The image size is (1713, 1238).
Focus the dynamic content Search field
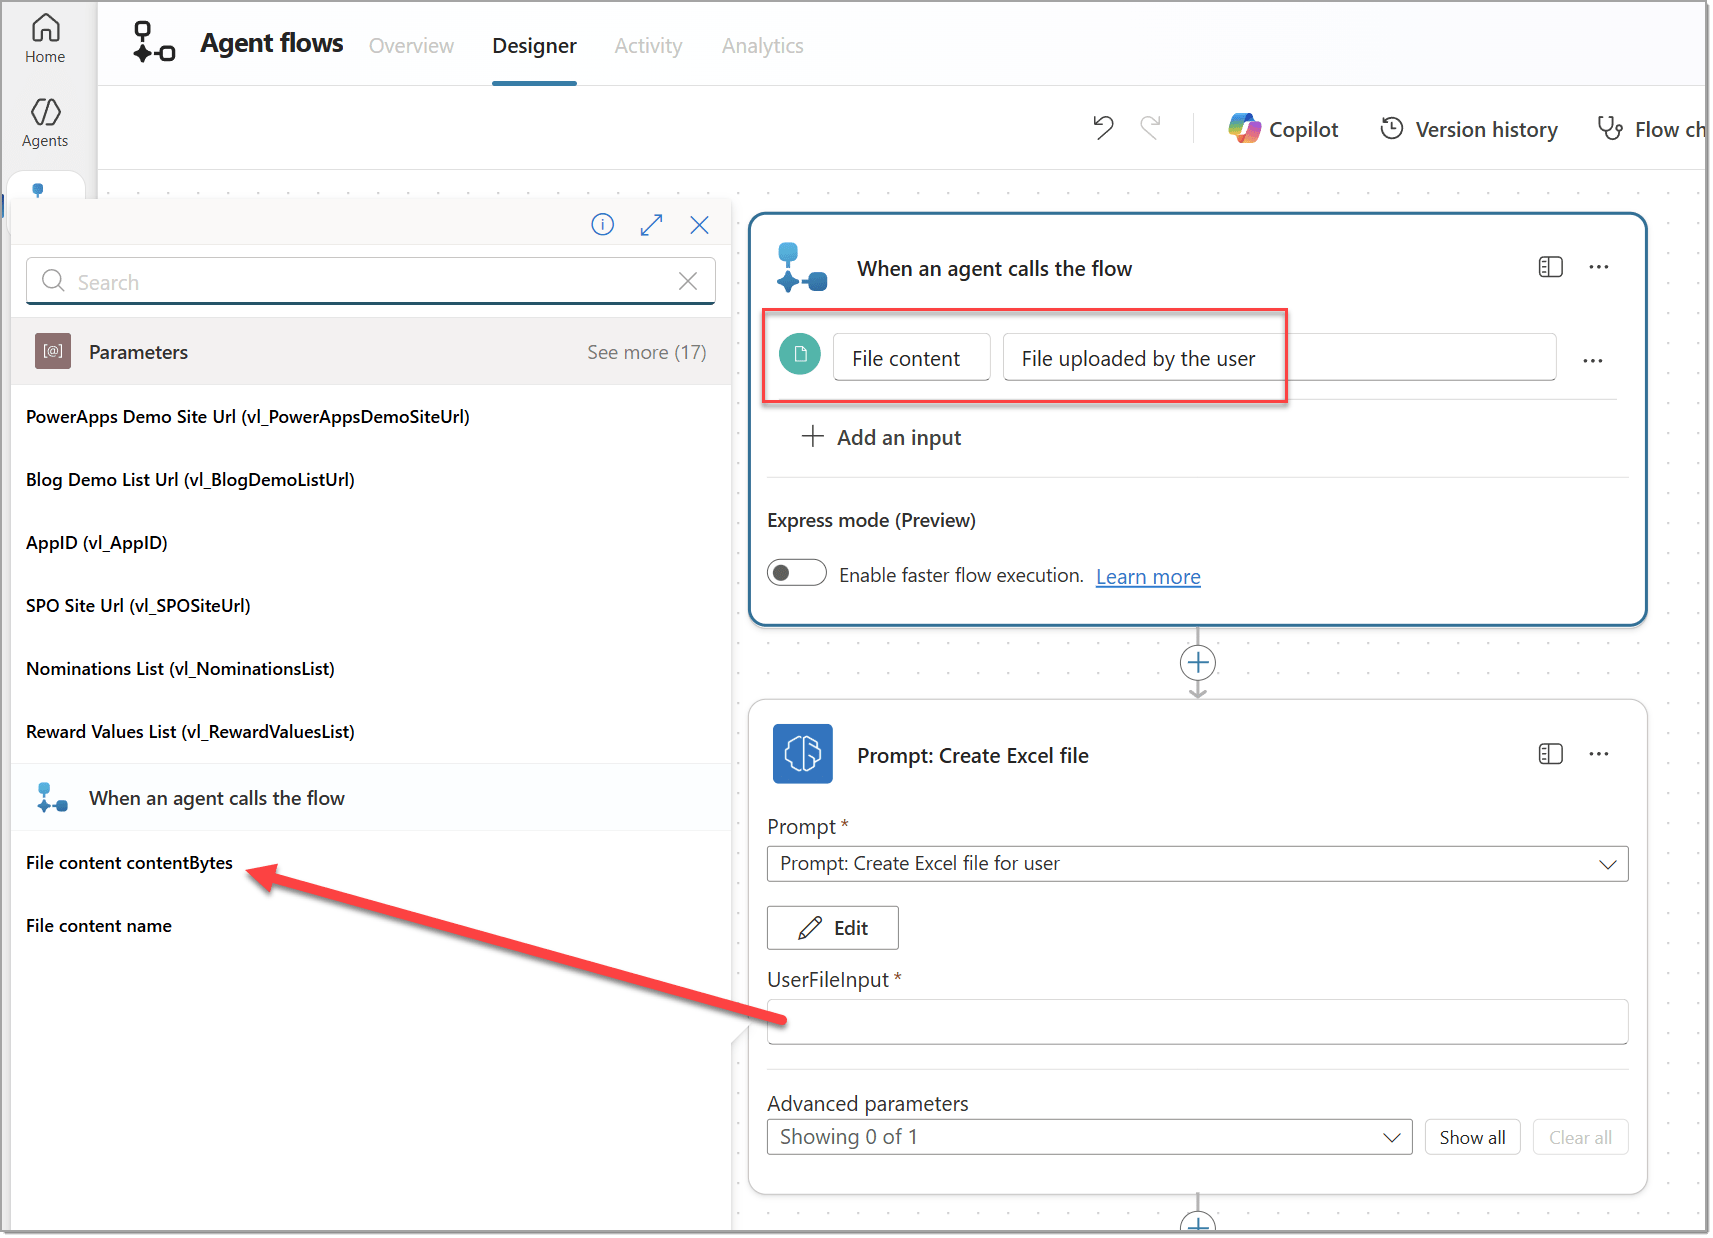370,281
